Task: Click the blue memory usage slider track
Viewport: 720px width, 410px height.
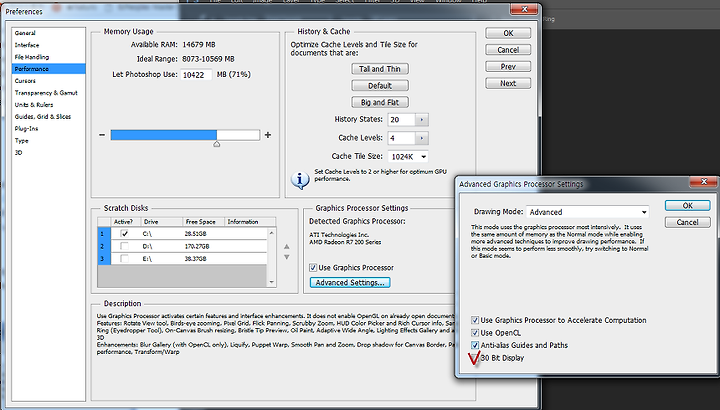Action: (163, 135)
